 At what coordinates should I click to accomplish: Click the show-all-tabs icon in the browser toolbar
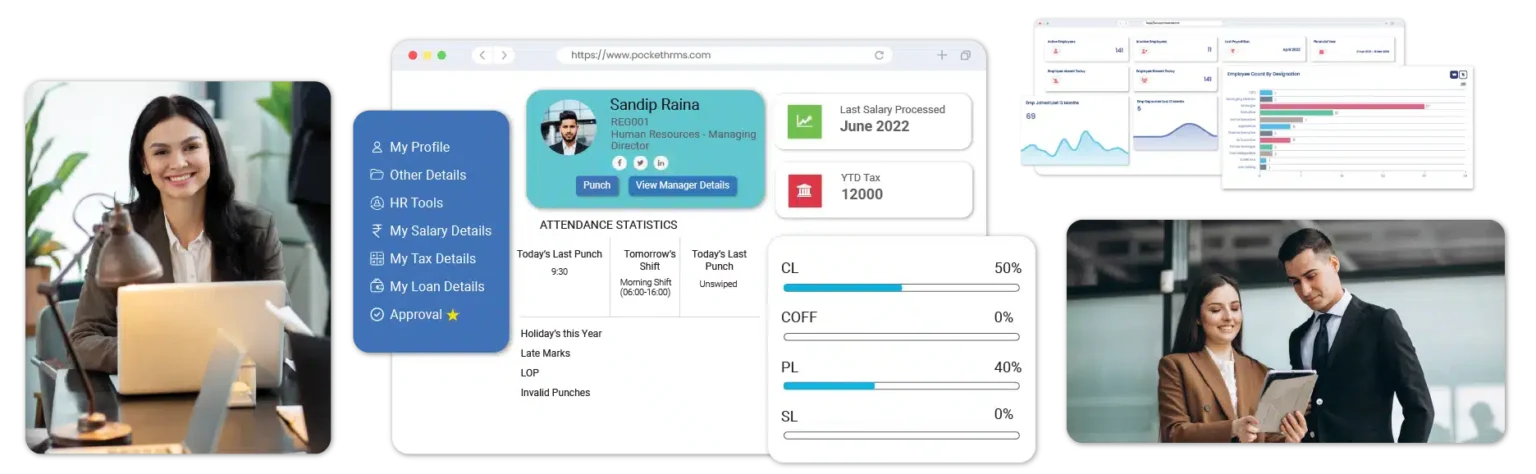pos(965,55)
